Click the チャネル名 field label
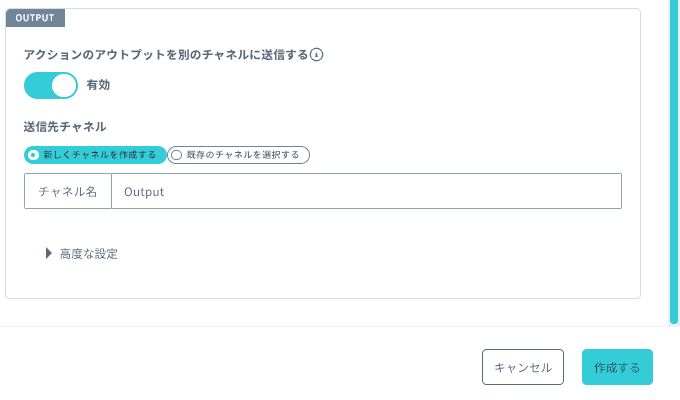 pyautogui.click(x=68, y=191)
